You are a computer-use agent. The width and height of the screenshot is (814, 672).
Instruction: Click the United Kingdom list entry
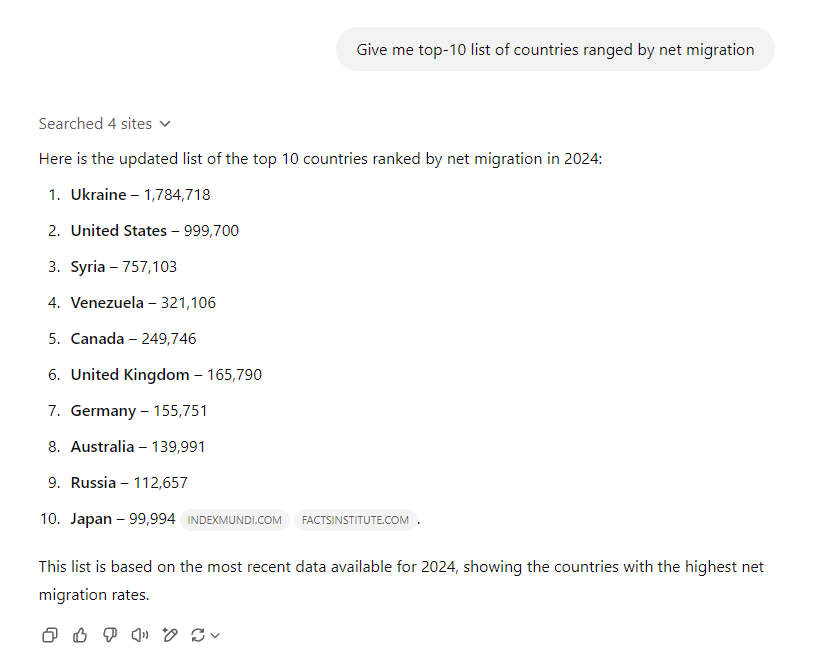pyautogui.click(x=166, y=374)
